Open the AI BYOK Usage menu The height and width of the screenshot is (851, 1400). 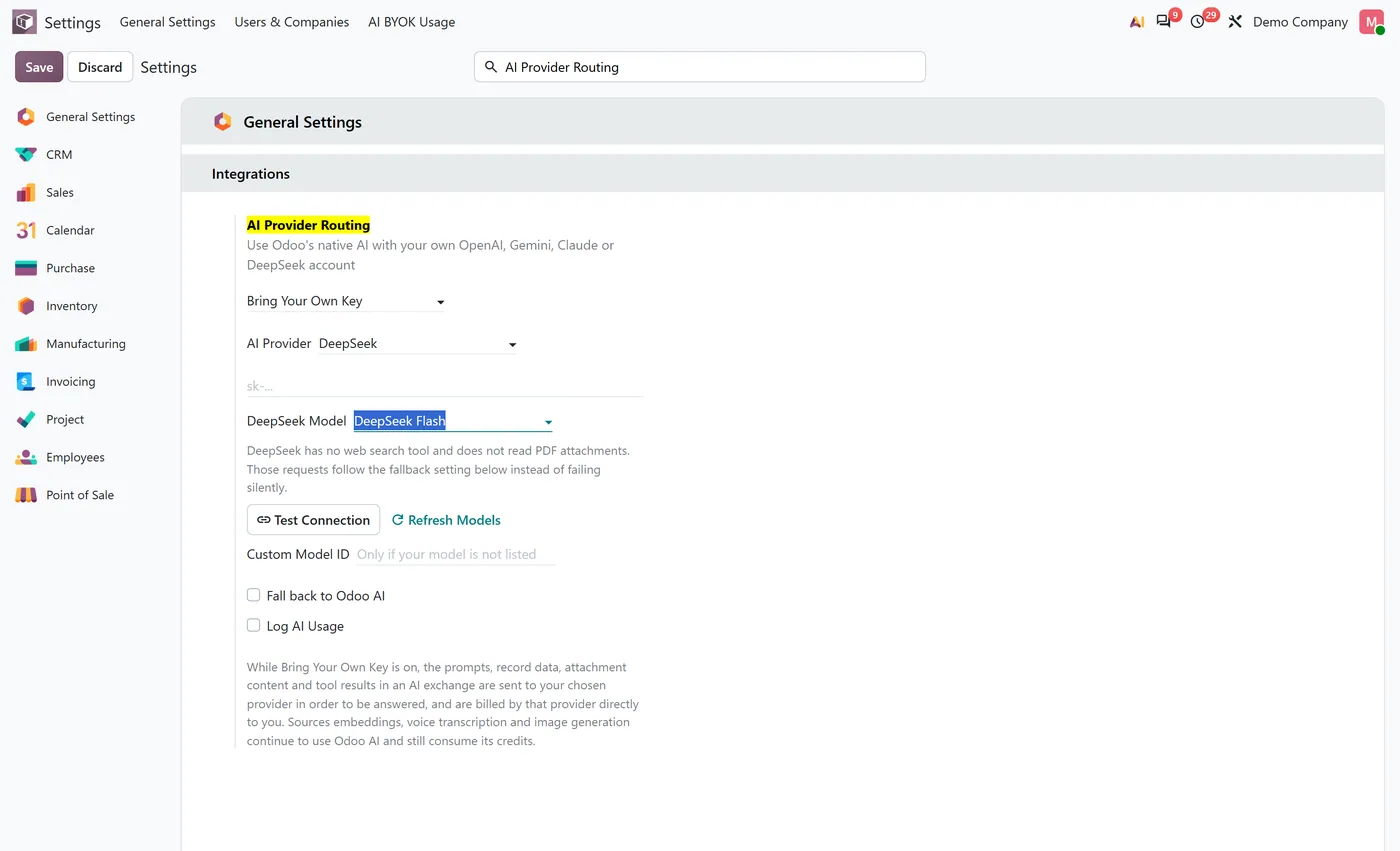[x=412, y=22]
